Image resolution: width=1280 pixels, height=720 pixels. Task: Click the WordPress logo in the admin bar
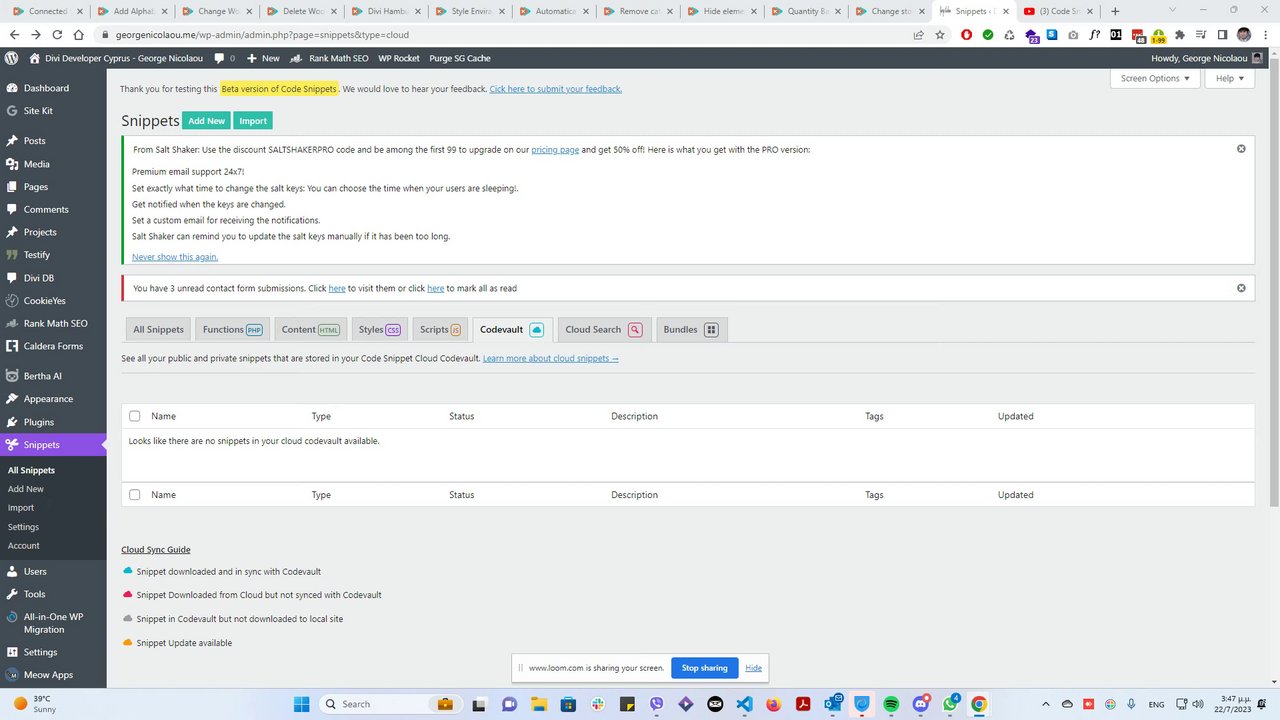pos(11,58)
